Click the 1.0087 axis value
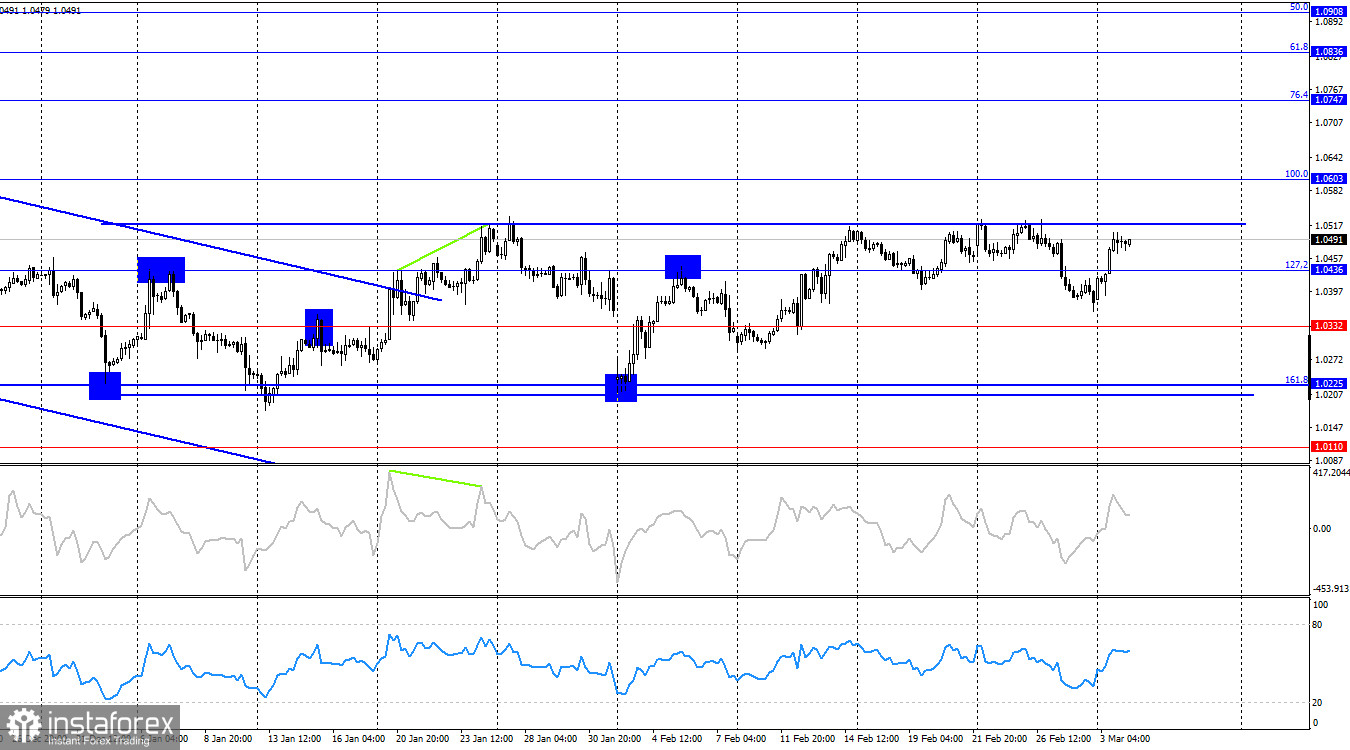The image size is (1350, 750). pos(1331,460)
